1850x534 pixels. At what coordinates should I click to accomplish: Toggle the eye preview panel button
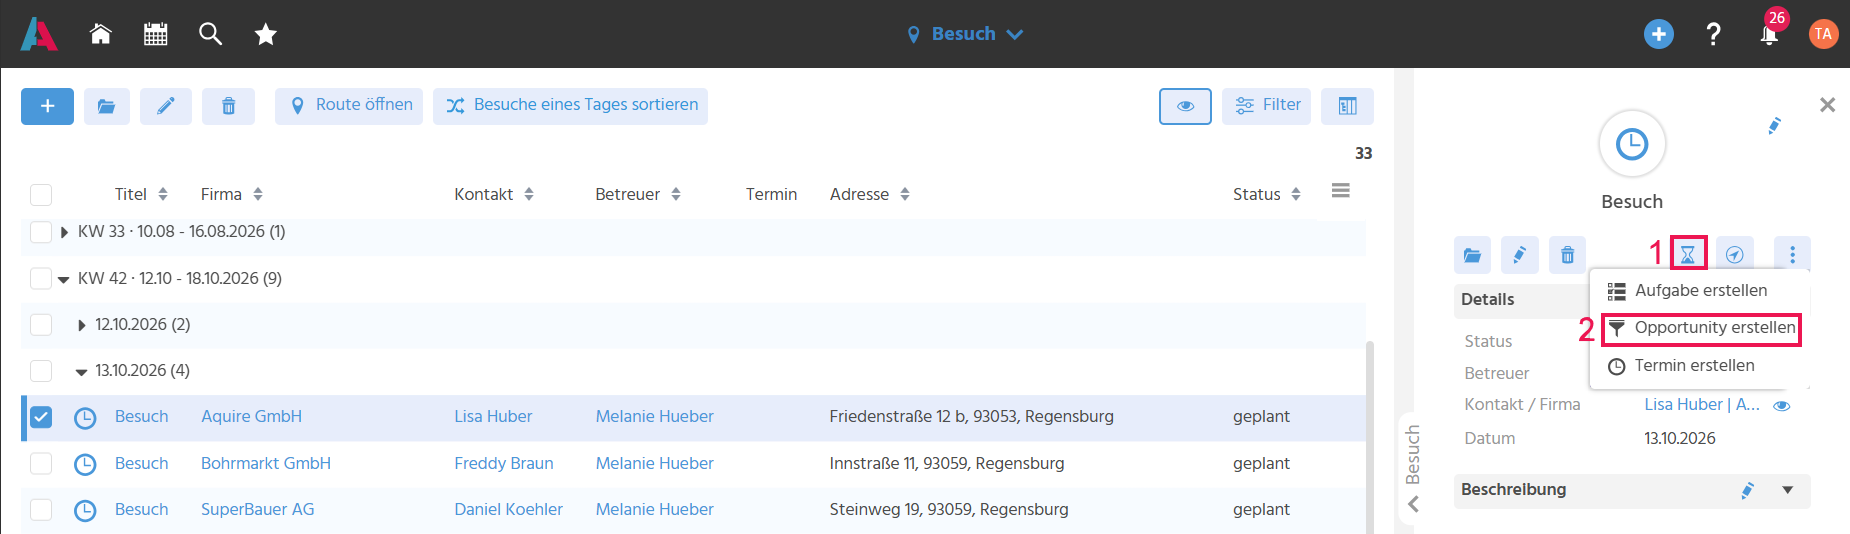coord(1185,106)
